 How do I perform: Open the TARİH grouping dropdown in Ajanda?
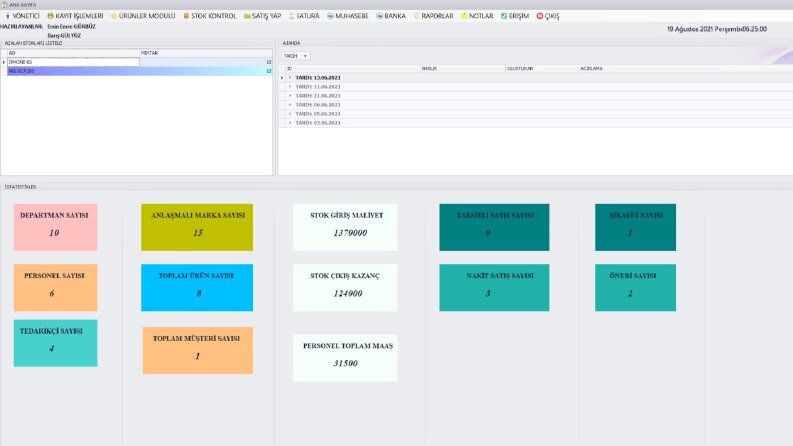tap(296, 56)
